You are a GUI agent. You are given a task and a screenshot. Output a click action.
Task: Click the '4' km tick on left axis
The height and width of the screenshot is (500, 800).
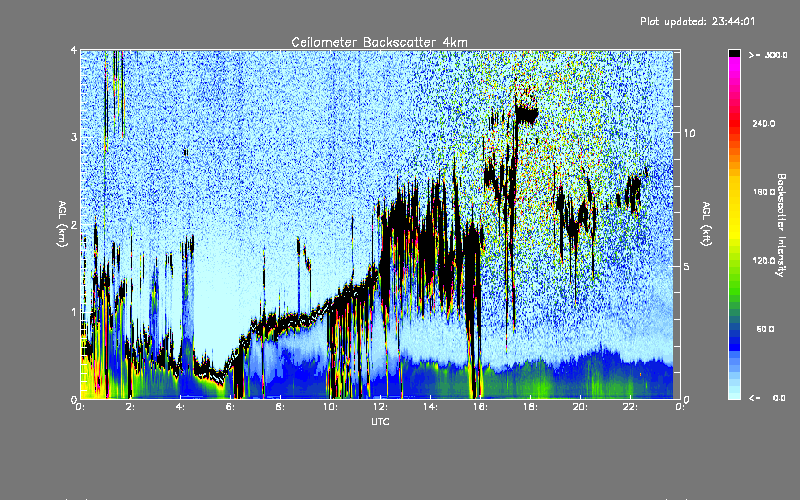click(x=74, y=50)
